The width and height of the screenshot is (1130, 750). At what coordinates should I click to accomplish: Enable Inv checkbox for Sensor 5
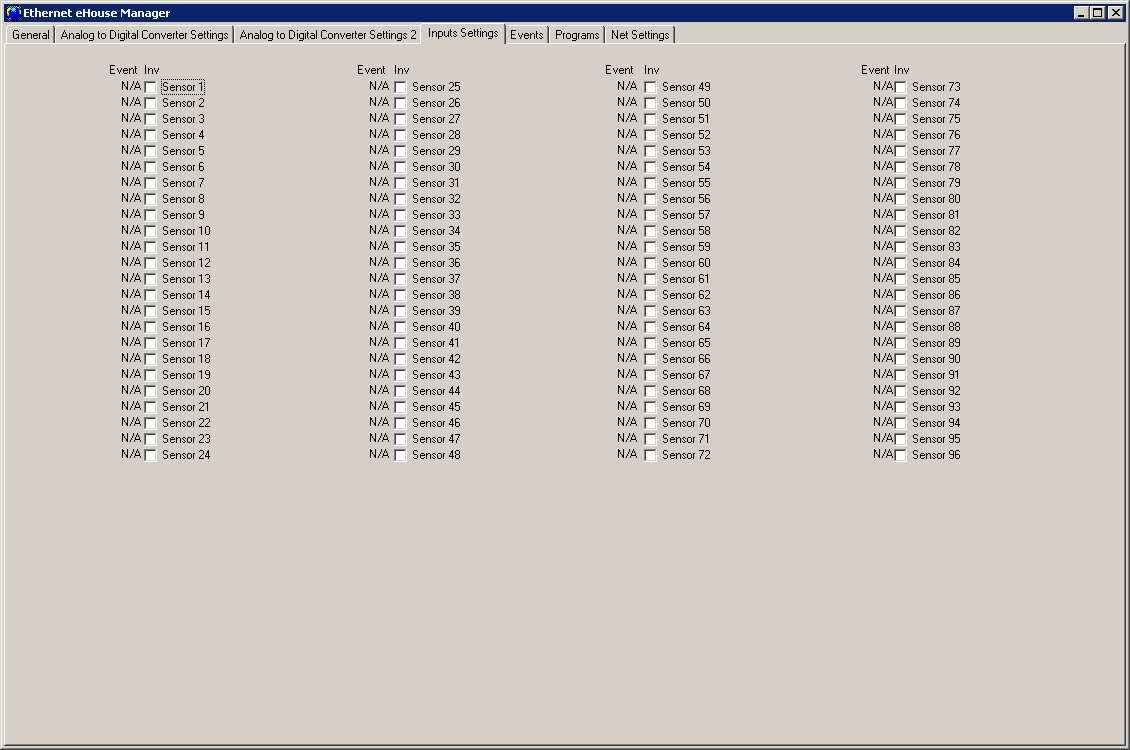(150, 151)
